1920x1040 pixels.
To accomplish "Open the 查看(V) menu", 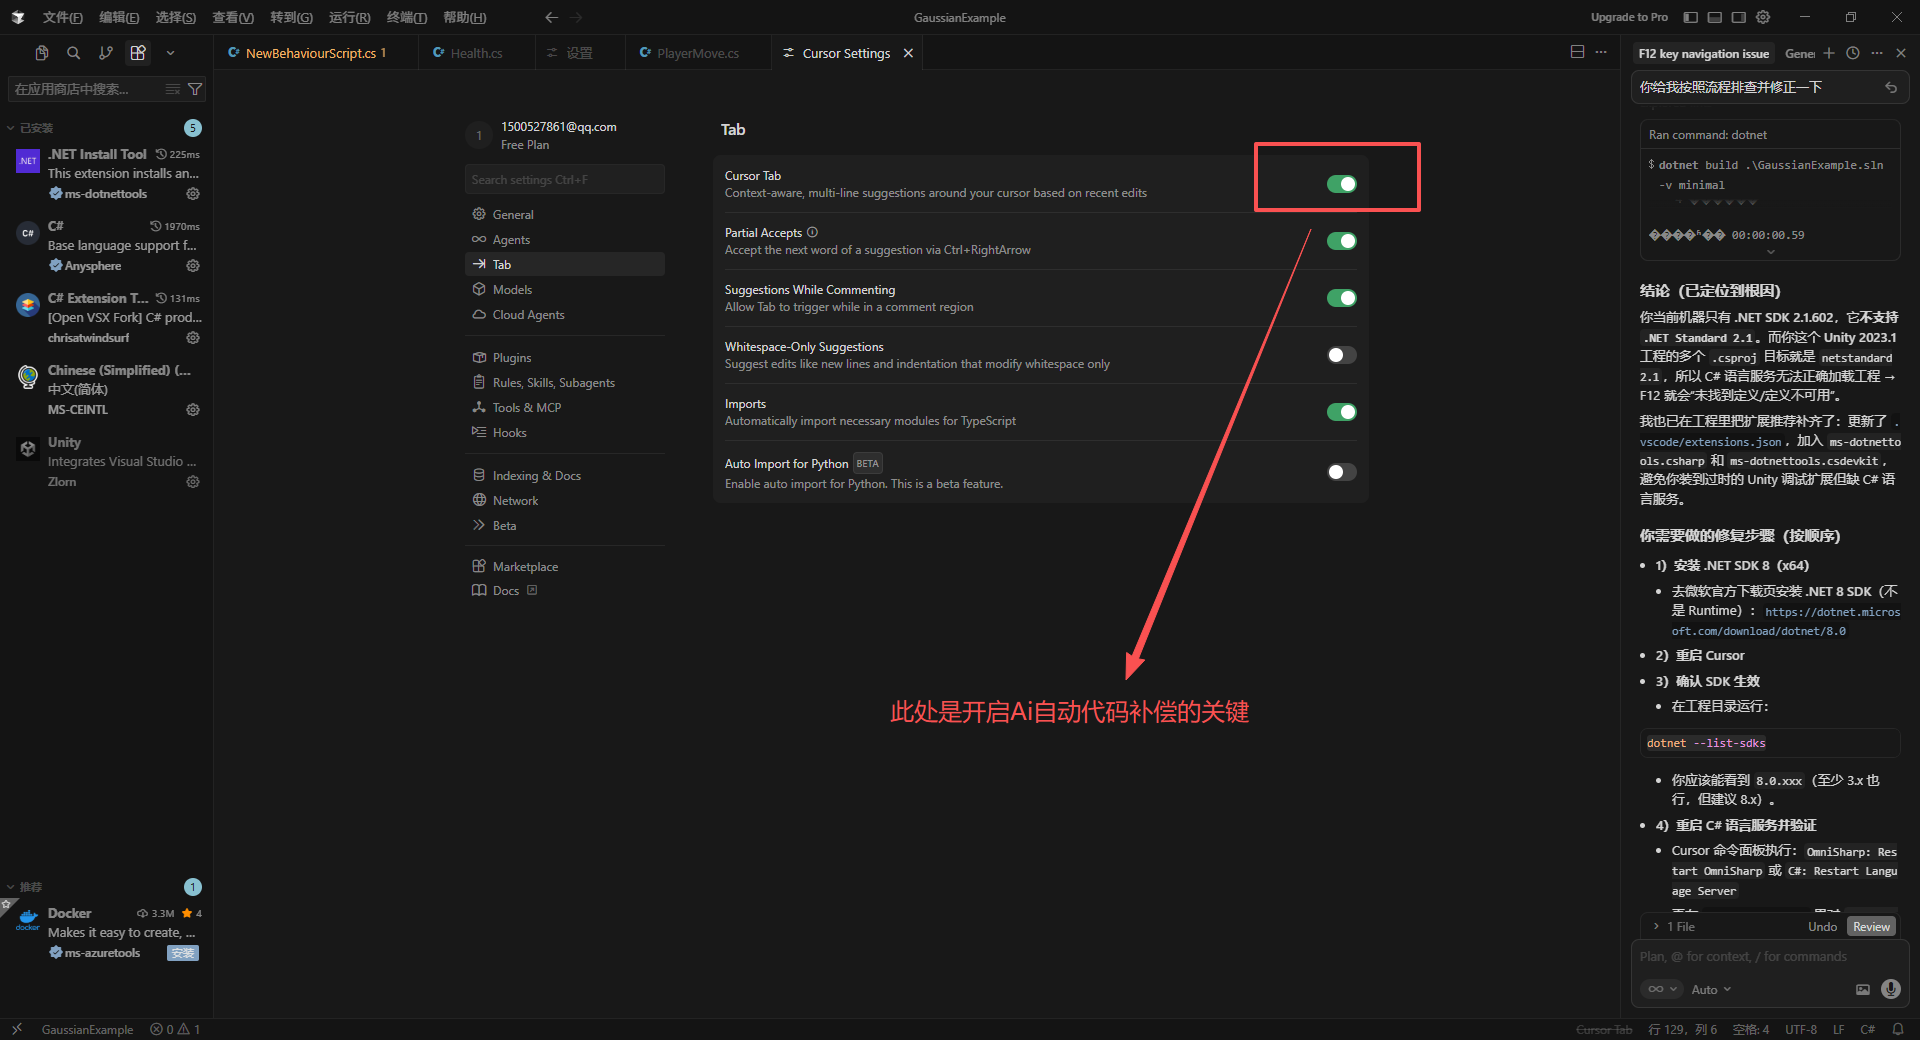I will (233, 17).
